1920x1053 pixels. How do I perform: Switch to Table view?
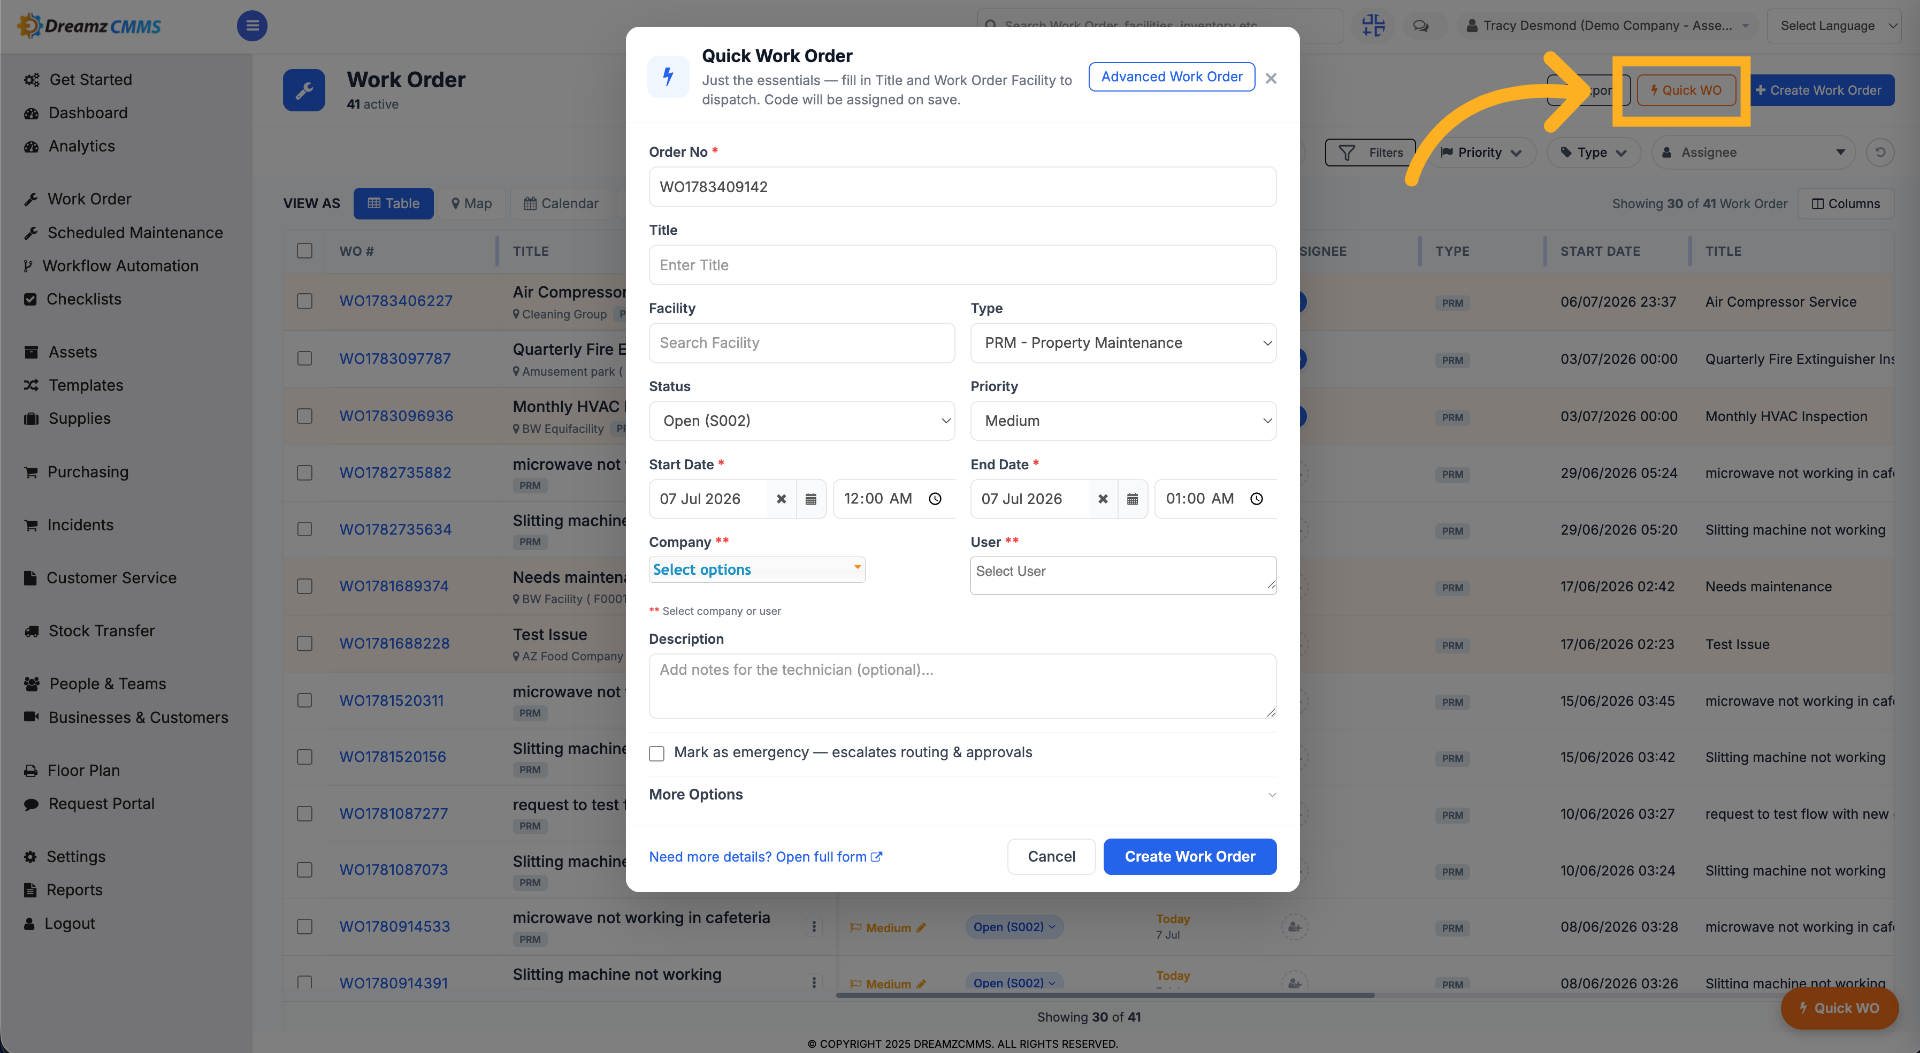pos(394,203)
